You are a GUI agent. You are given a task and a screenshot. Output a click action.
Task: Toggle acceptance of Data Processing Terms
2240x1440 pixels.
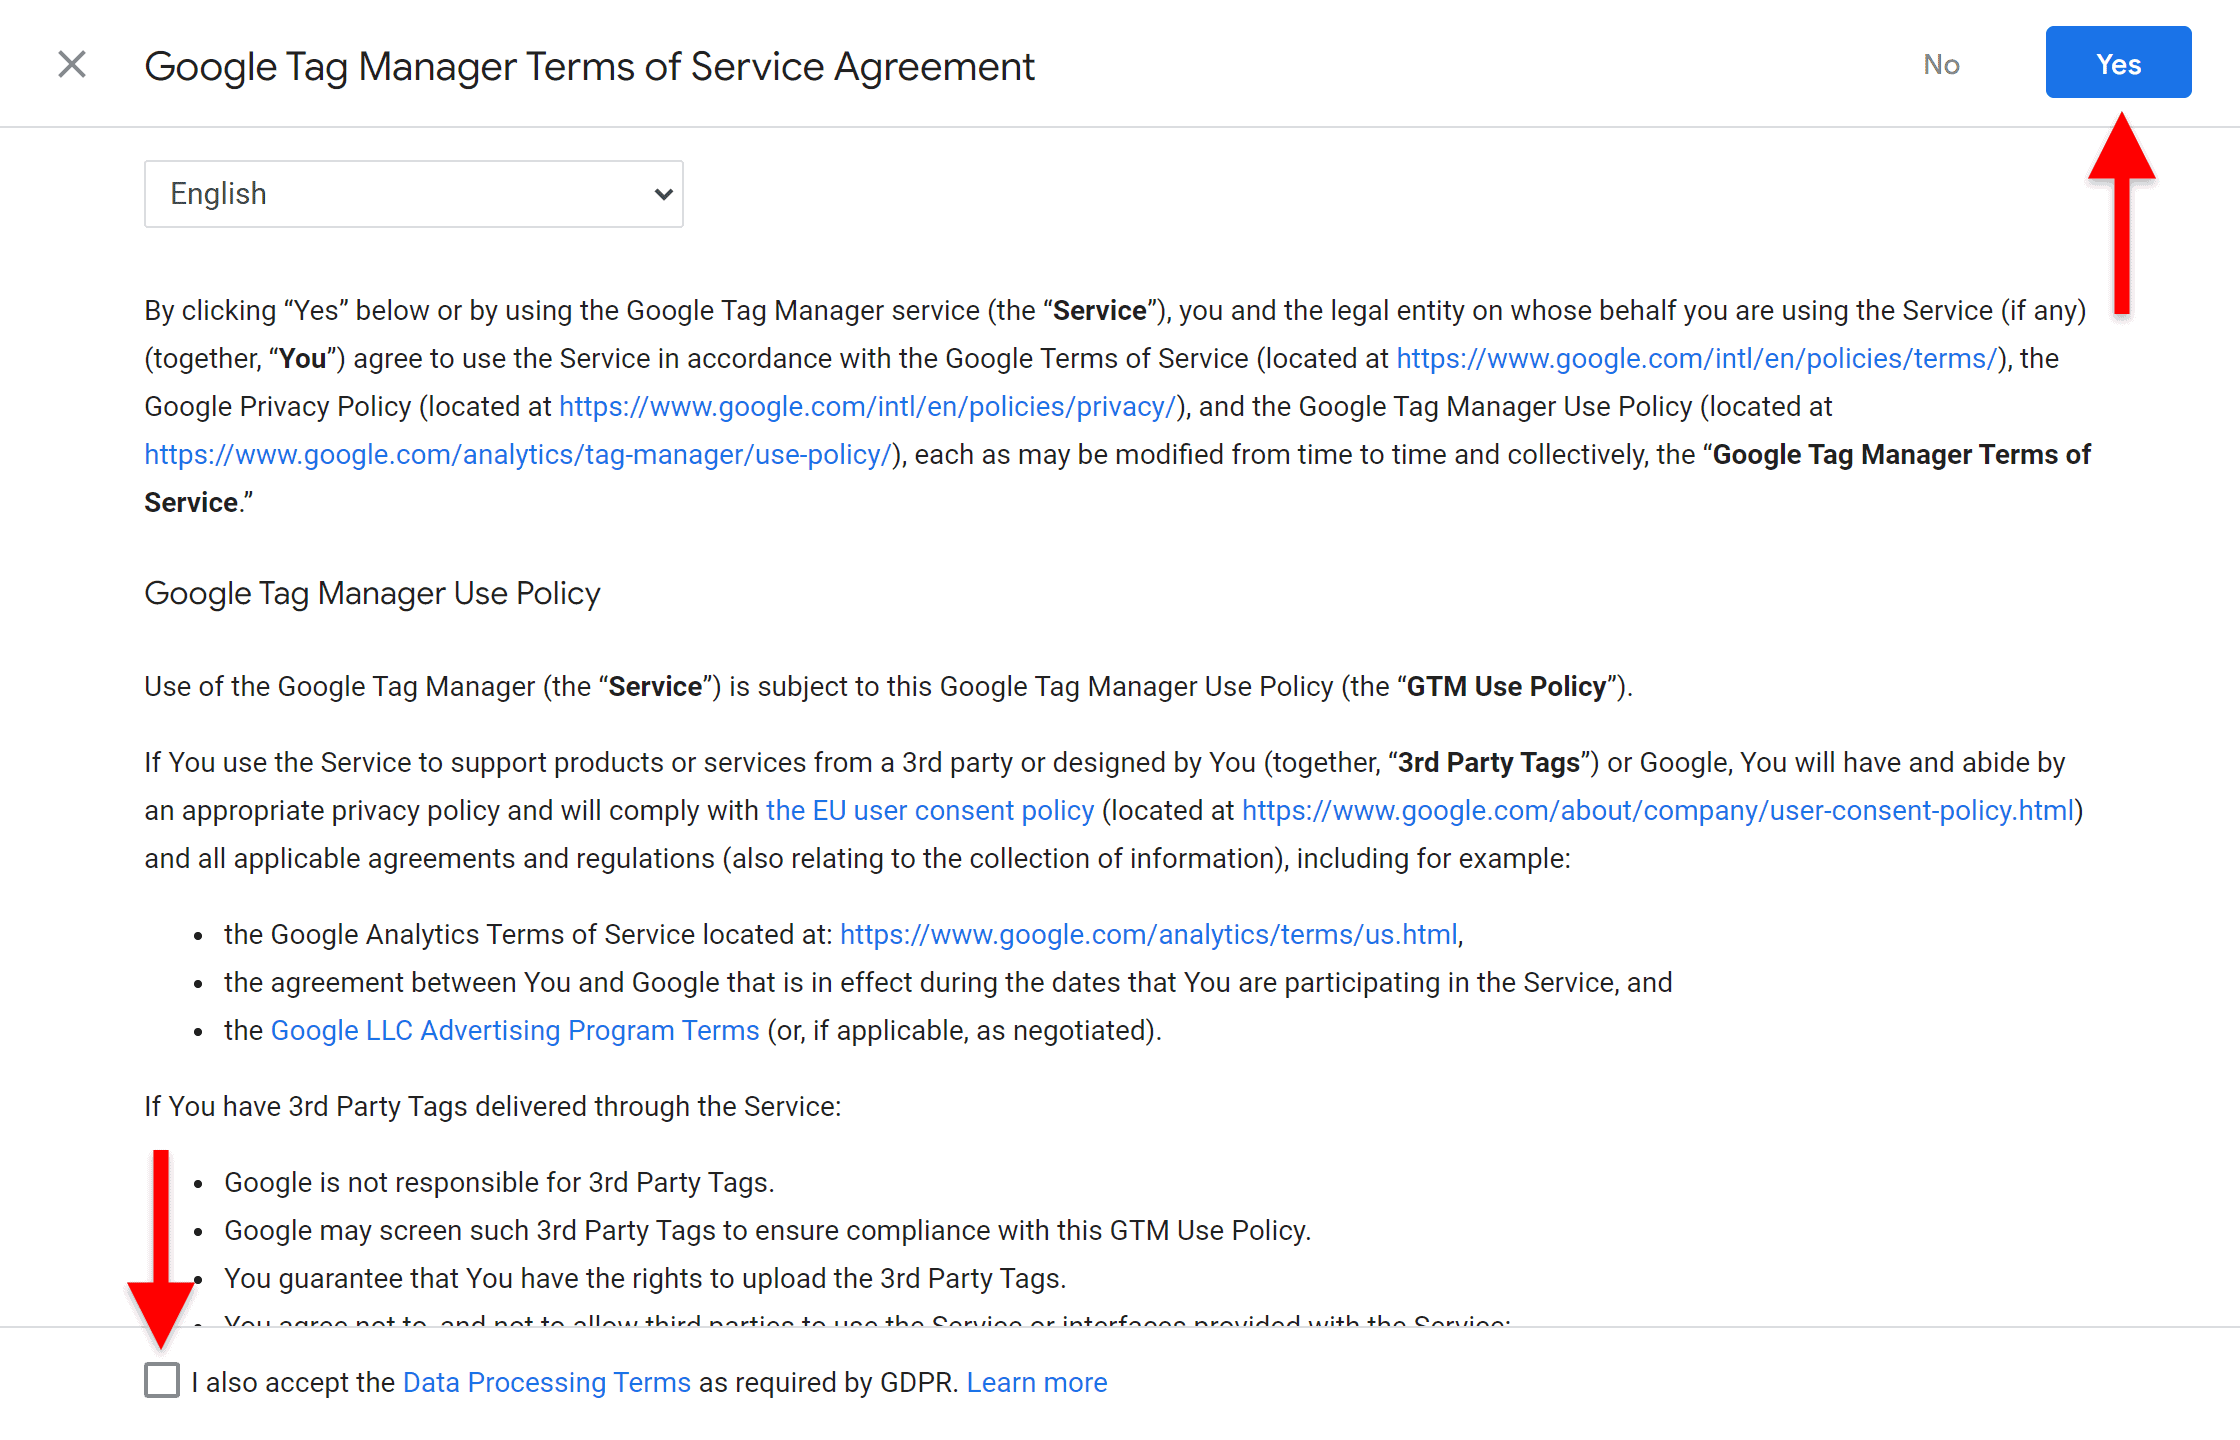pyautogui.click(x=161, y=1380)
